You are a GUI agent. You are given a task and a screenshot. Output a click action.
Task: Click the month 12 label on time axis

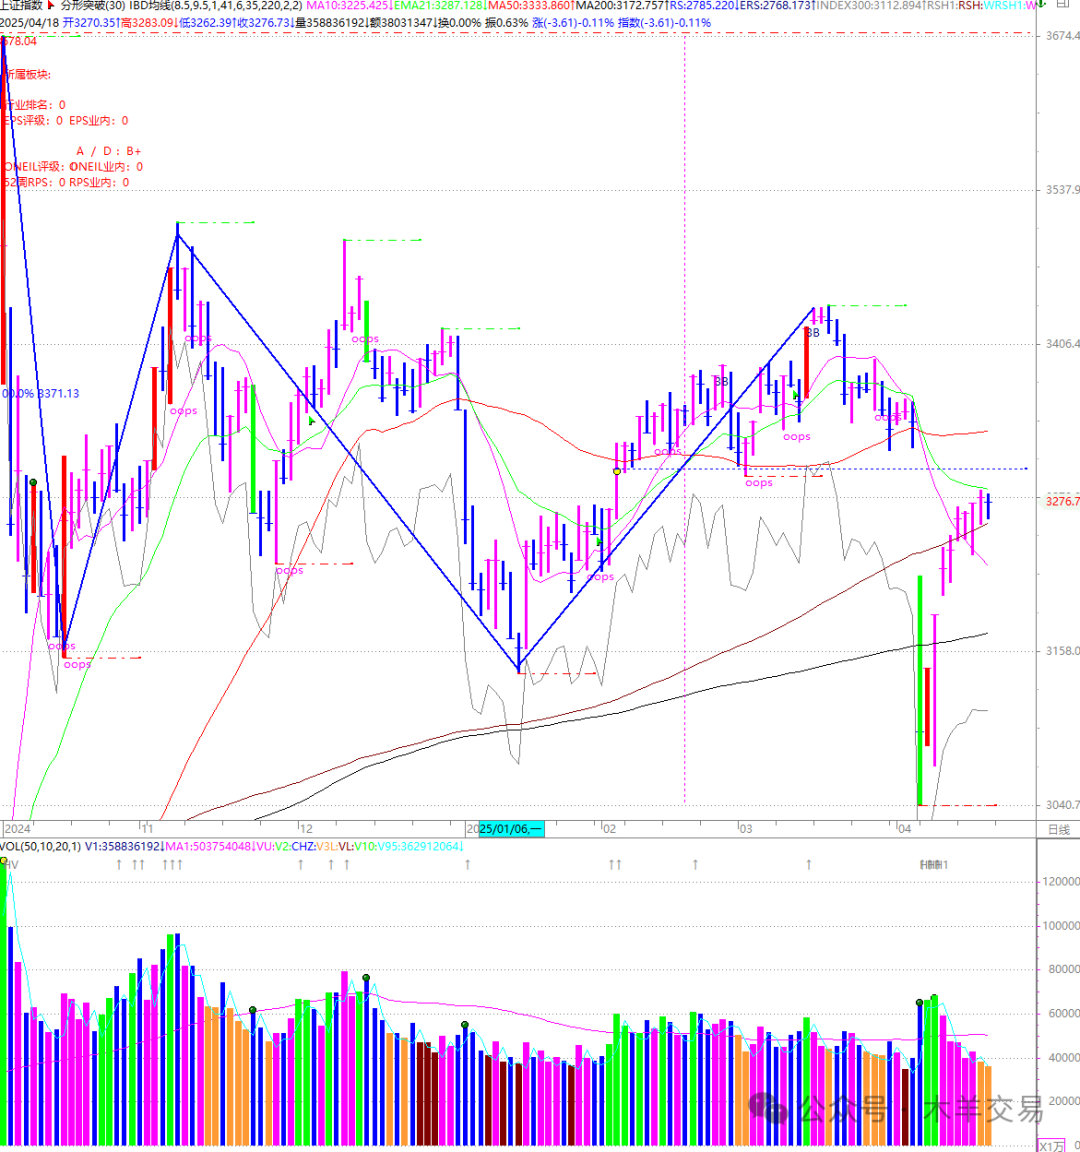306,829
